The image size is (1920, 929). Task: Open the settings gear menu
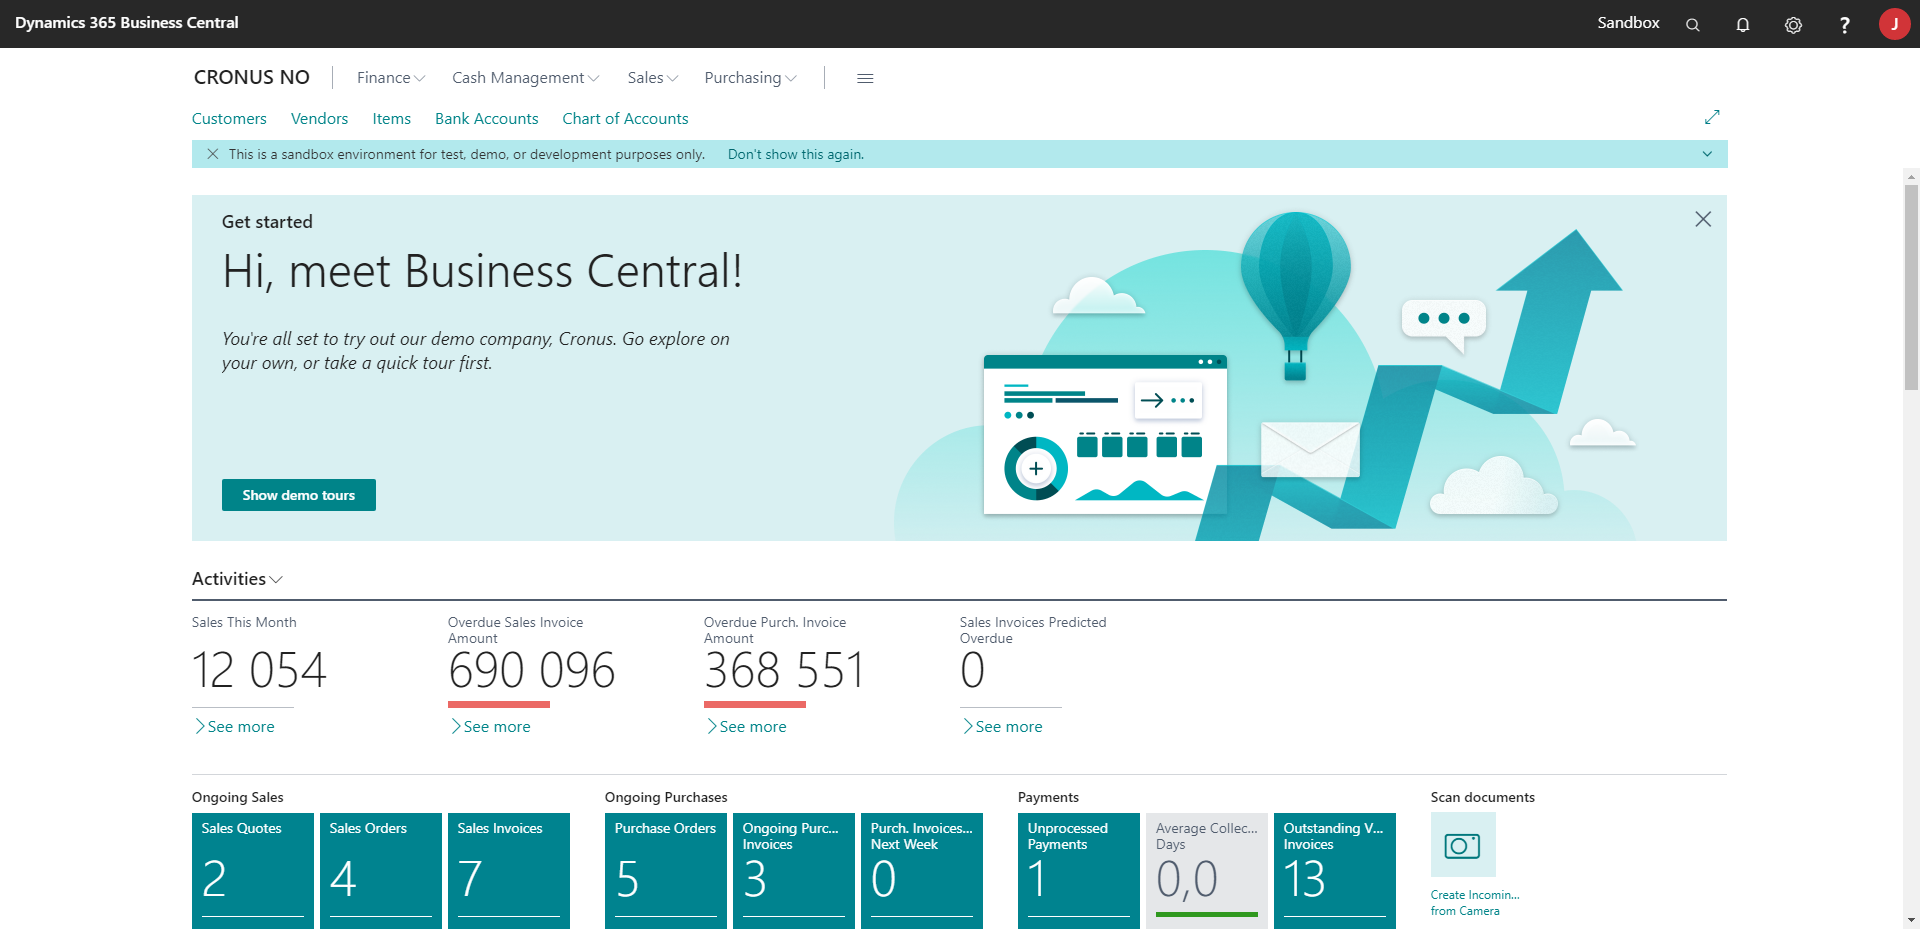pos(1793,25)
